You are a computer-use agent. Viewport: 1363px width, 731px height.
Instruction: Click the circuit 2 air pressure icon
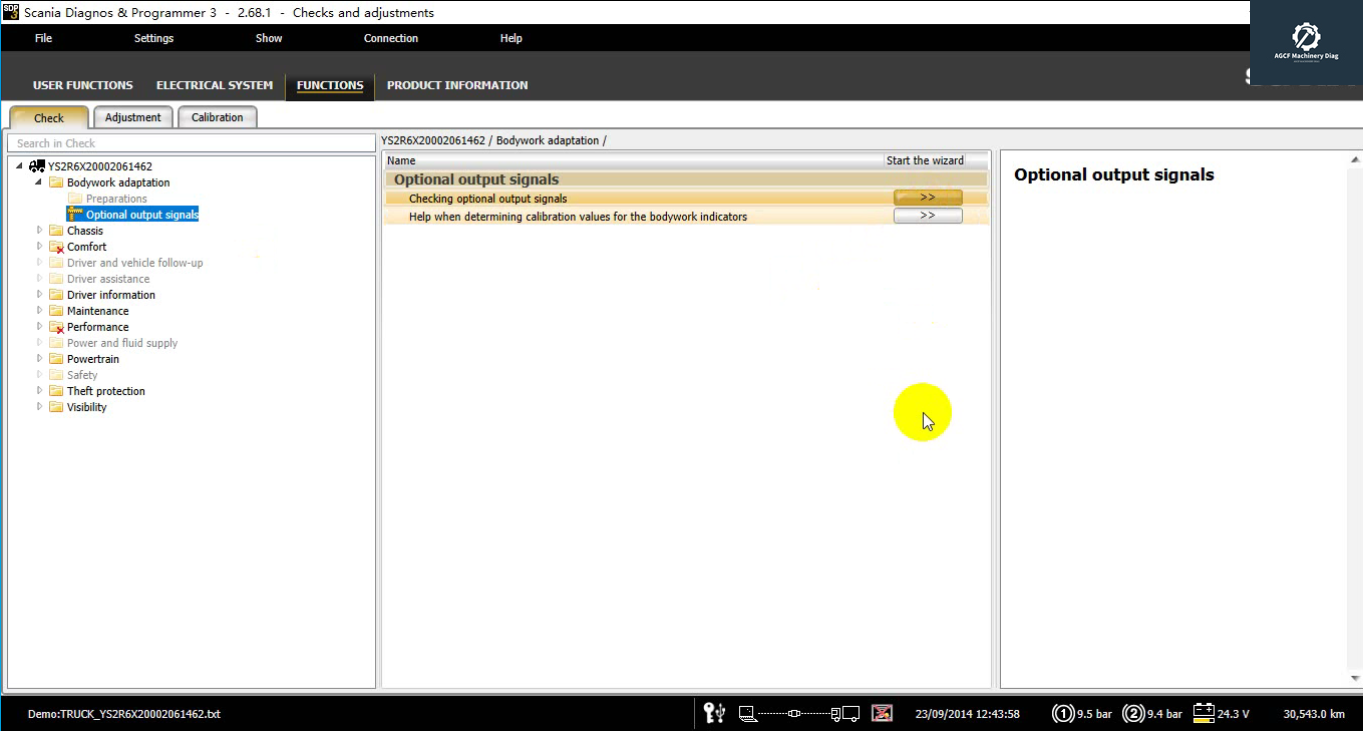click(1133, 714)
